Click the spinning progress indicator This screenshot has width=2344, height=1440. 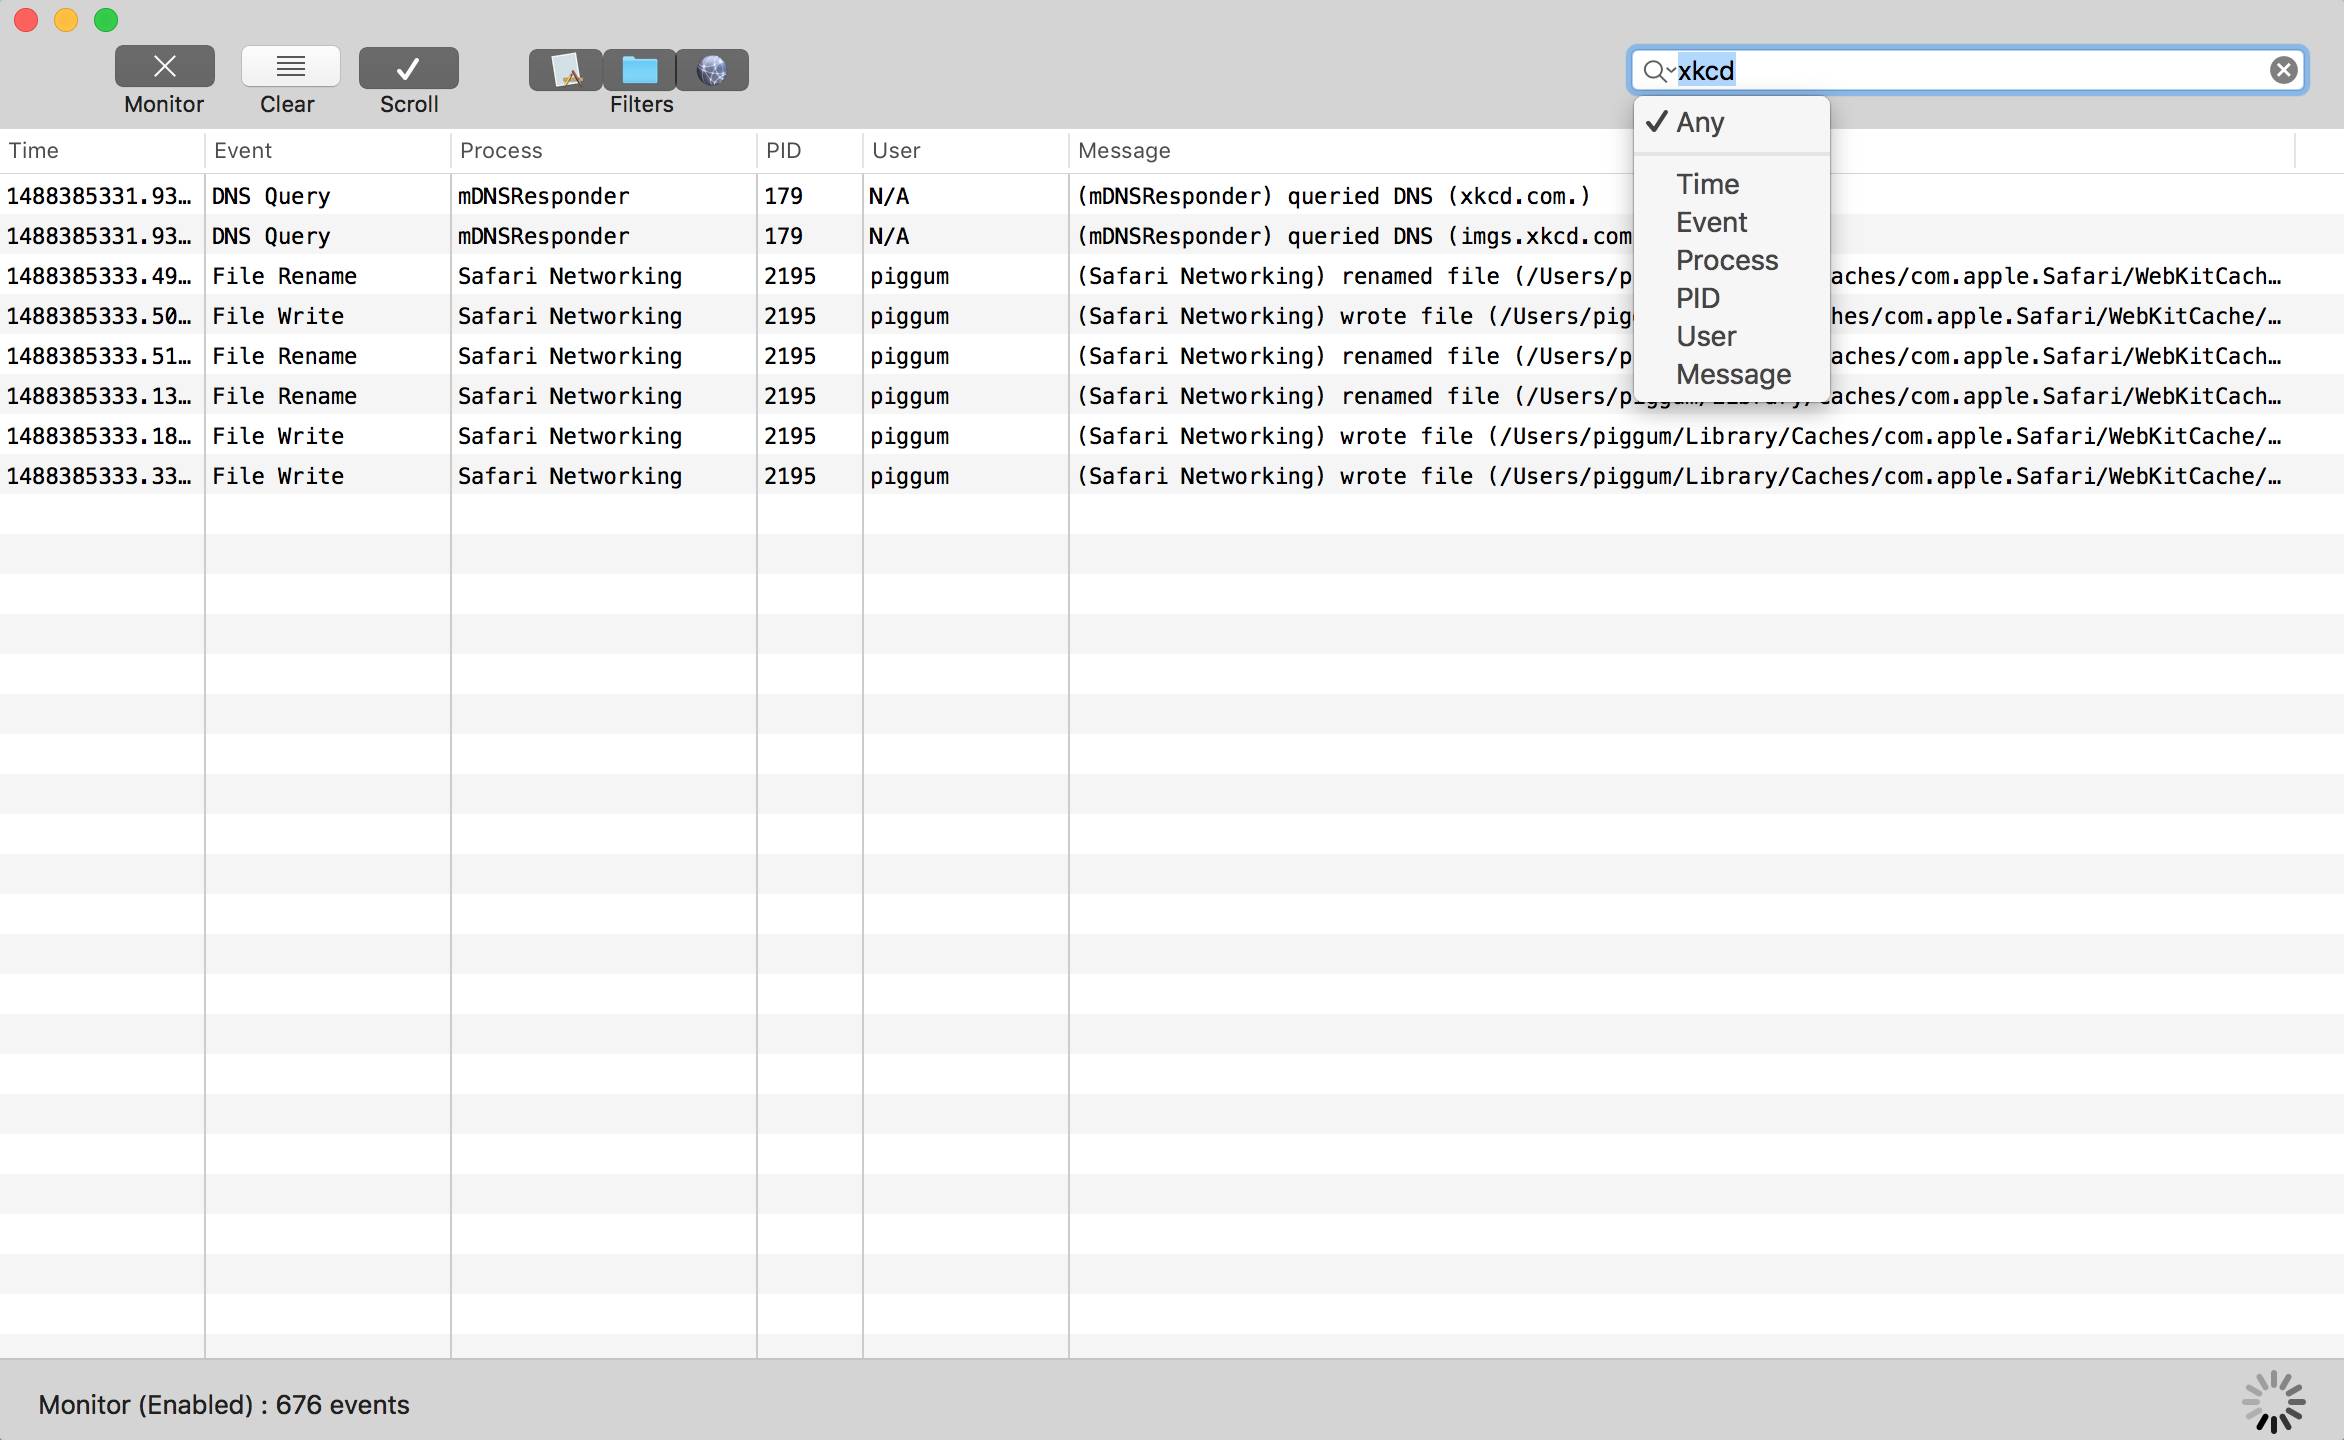[x=2272, y=1401]
